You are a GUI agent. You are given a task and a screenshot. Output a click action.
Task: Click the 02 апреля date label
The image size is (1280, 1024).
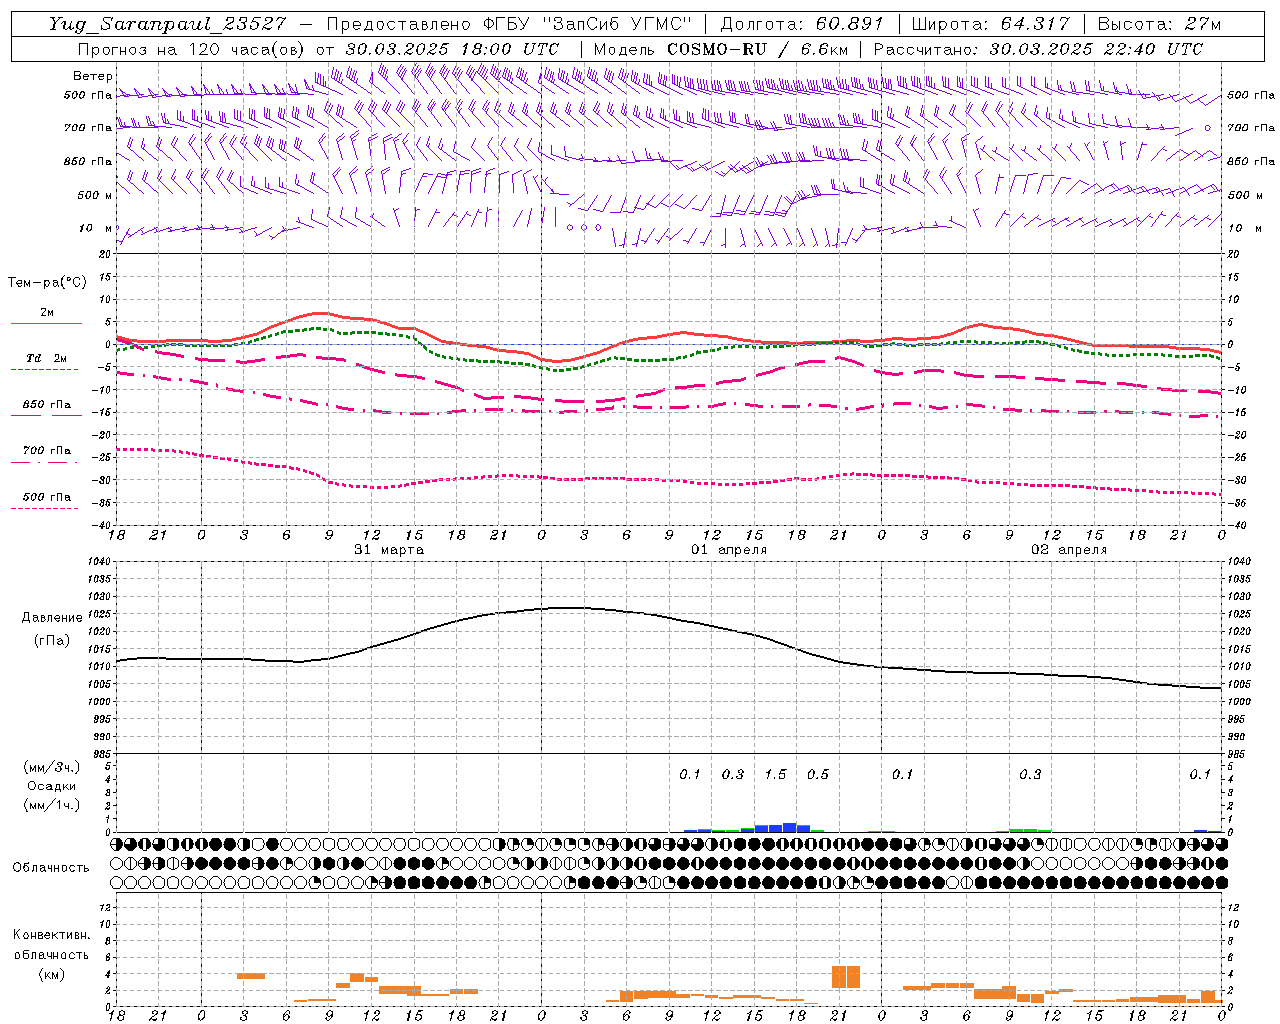pyautogui.click(x=1069, y=550)
